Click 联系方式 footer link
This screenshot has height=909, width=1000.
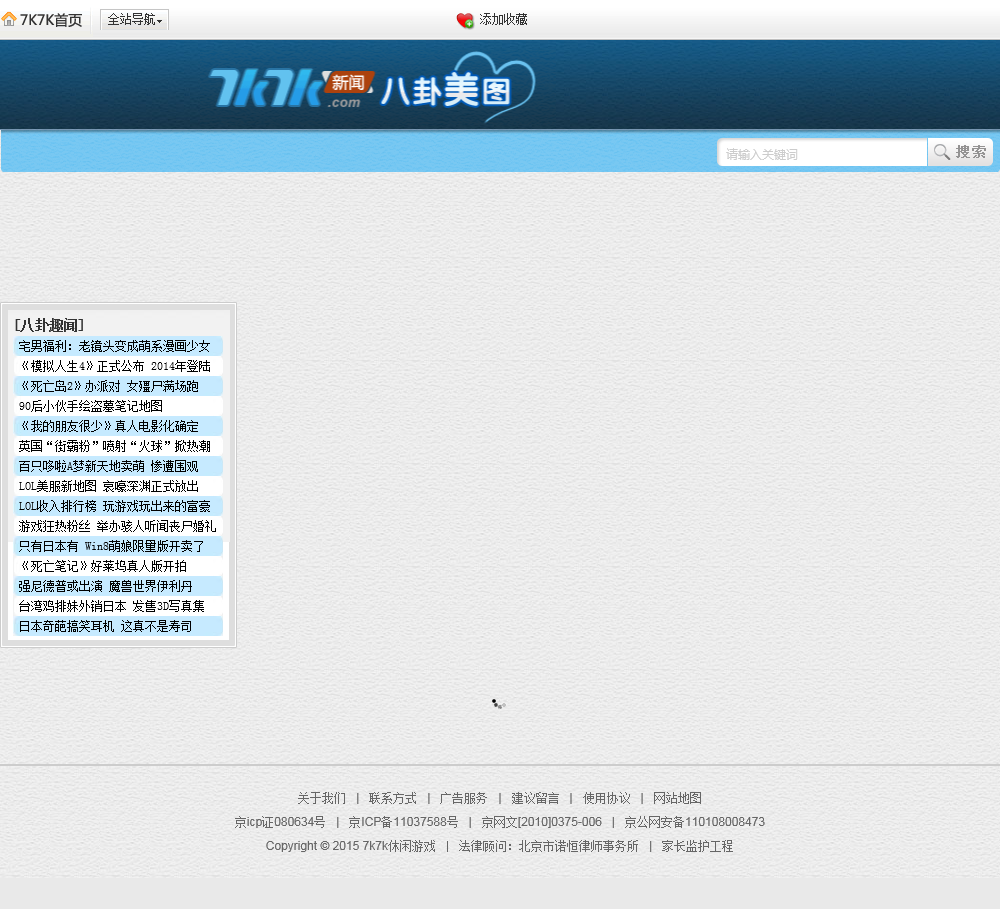tap(393, 798)
